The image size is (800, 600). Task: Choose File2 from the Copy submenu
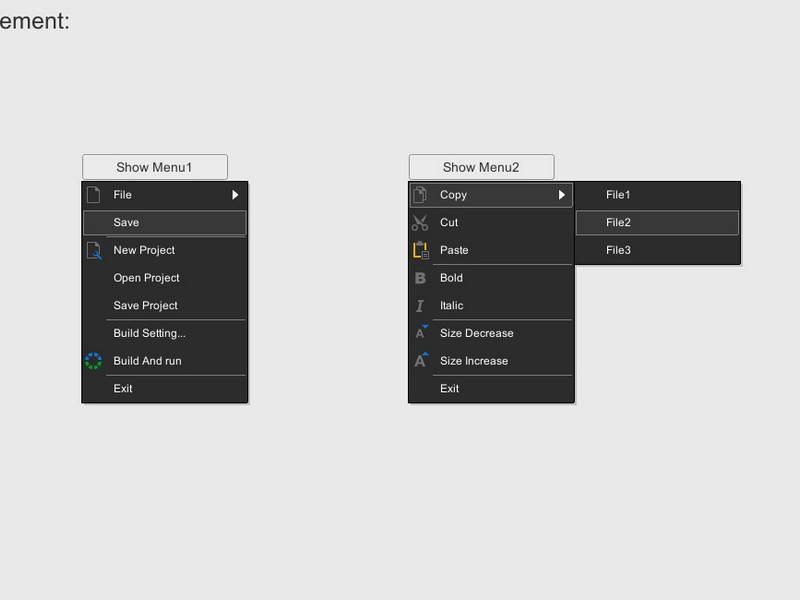click(x=657, y=223)
